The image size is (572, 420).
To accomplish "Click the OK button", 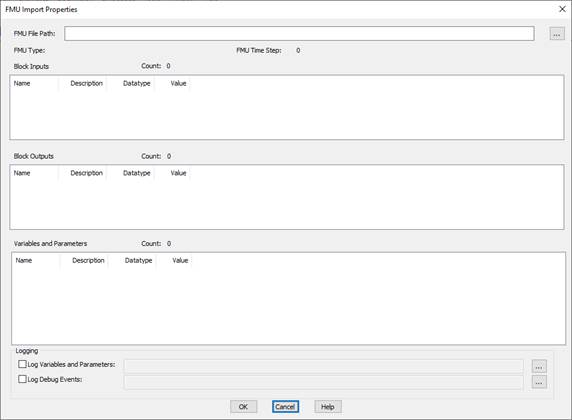I will coord(243,406).
